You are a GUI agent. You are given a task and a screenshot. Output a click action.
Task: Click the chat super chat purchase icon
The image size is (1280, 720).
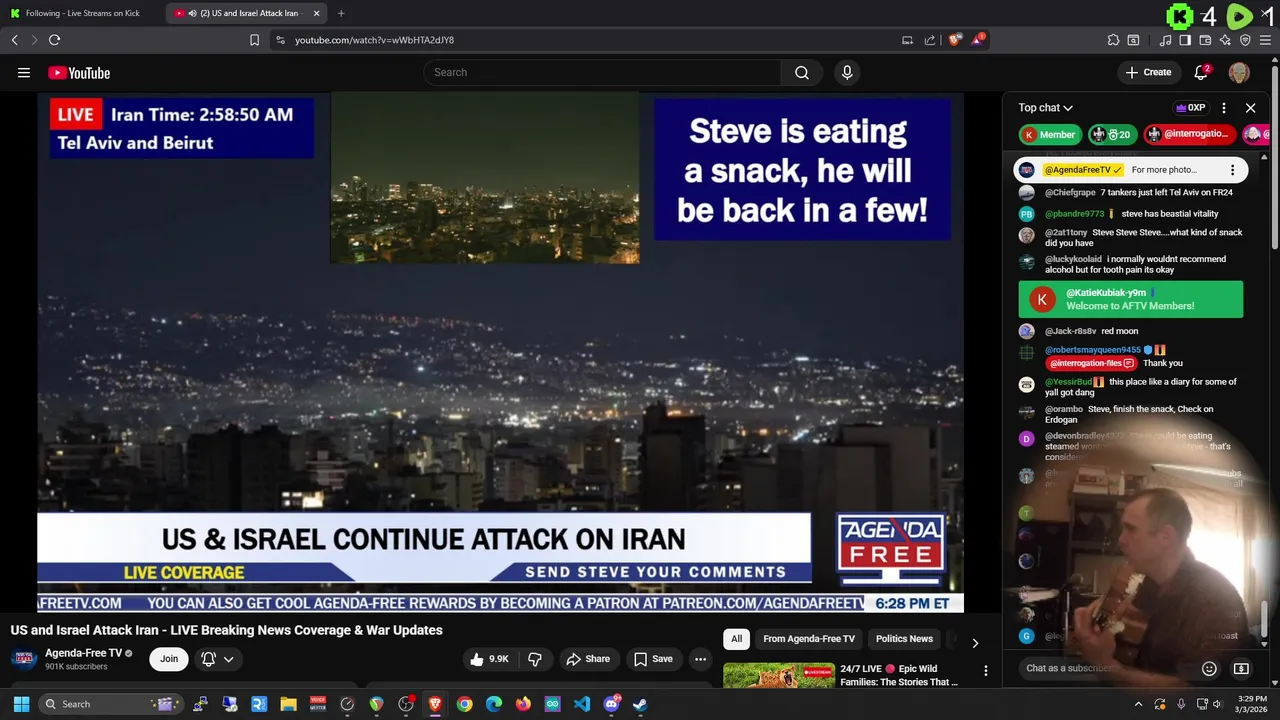[x=1241, y=668]
